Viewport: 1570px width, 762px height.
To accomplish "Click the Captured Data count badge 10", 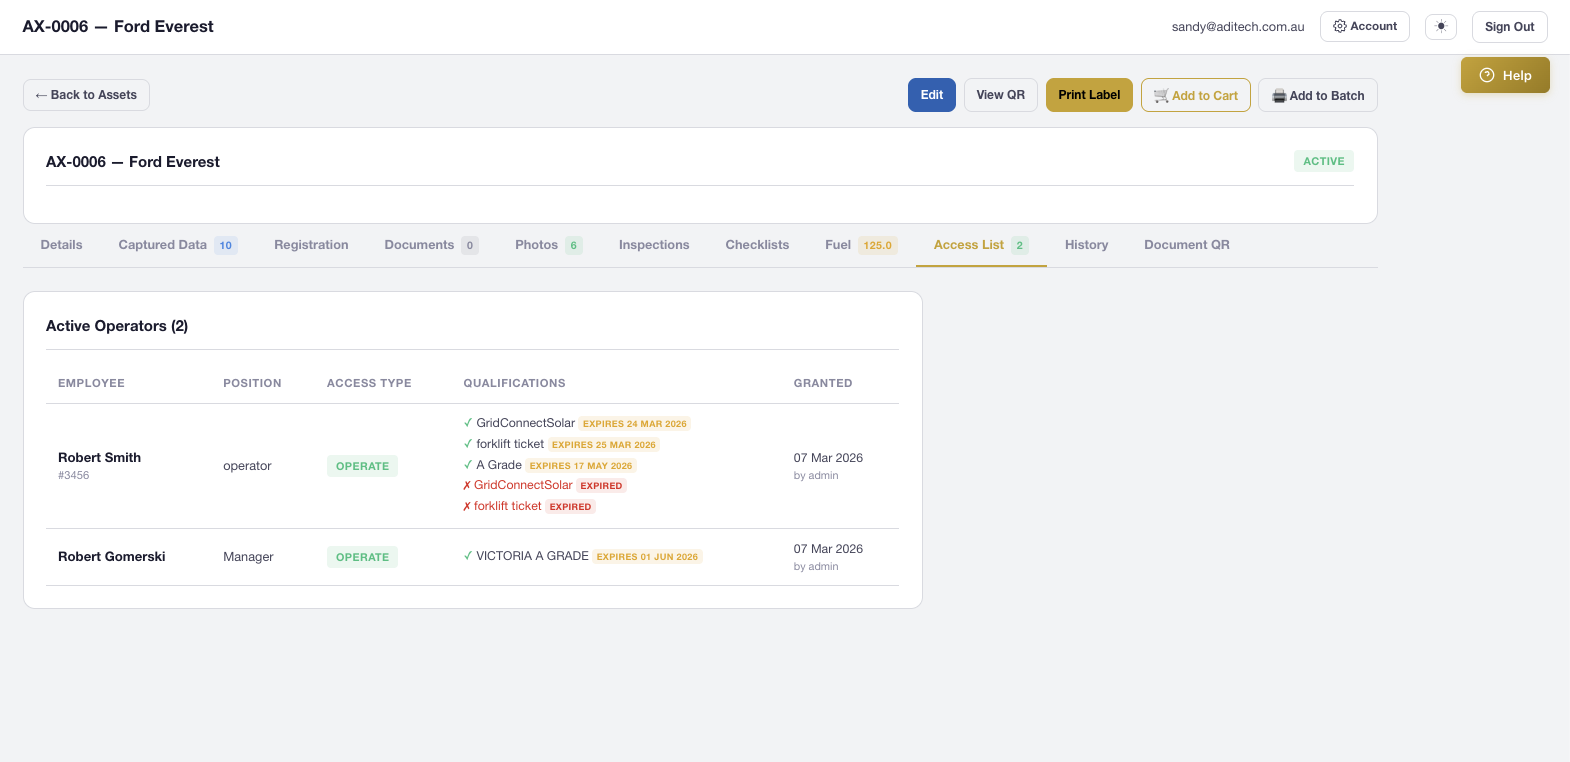I will pyautogui.click(x=226, y=245).
